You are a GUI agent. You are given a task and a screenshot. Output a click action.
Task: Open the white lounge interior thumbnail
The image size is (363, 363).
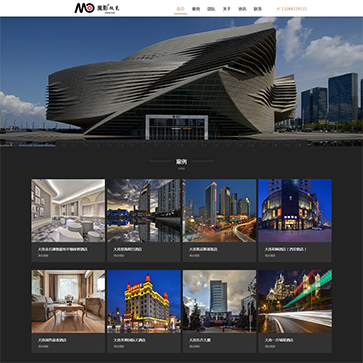68,210
